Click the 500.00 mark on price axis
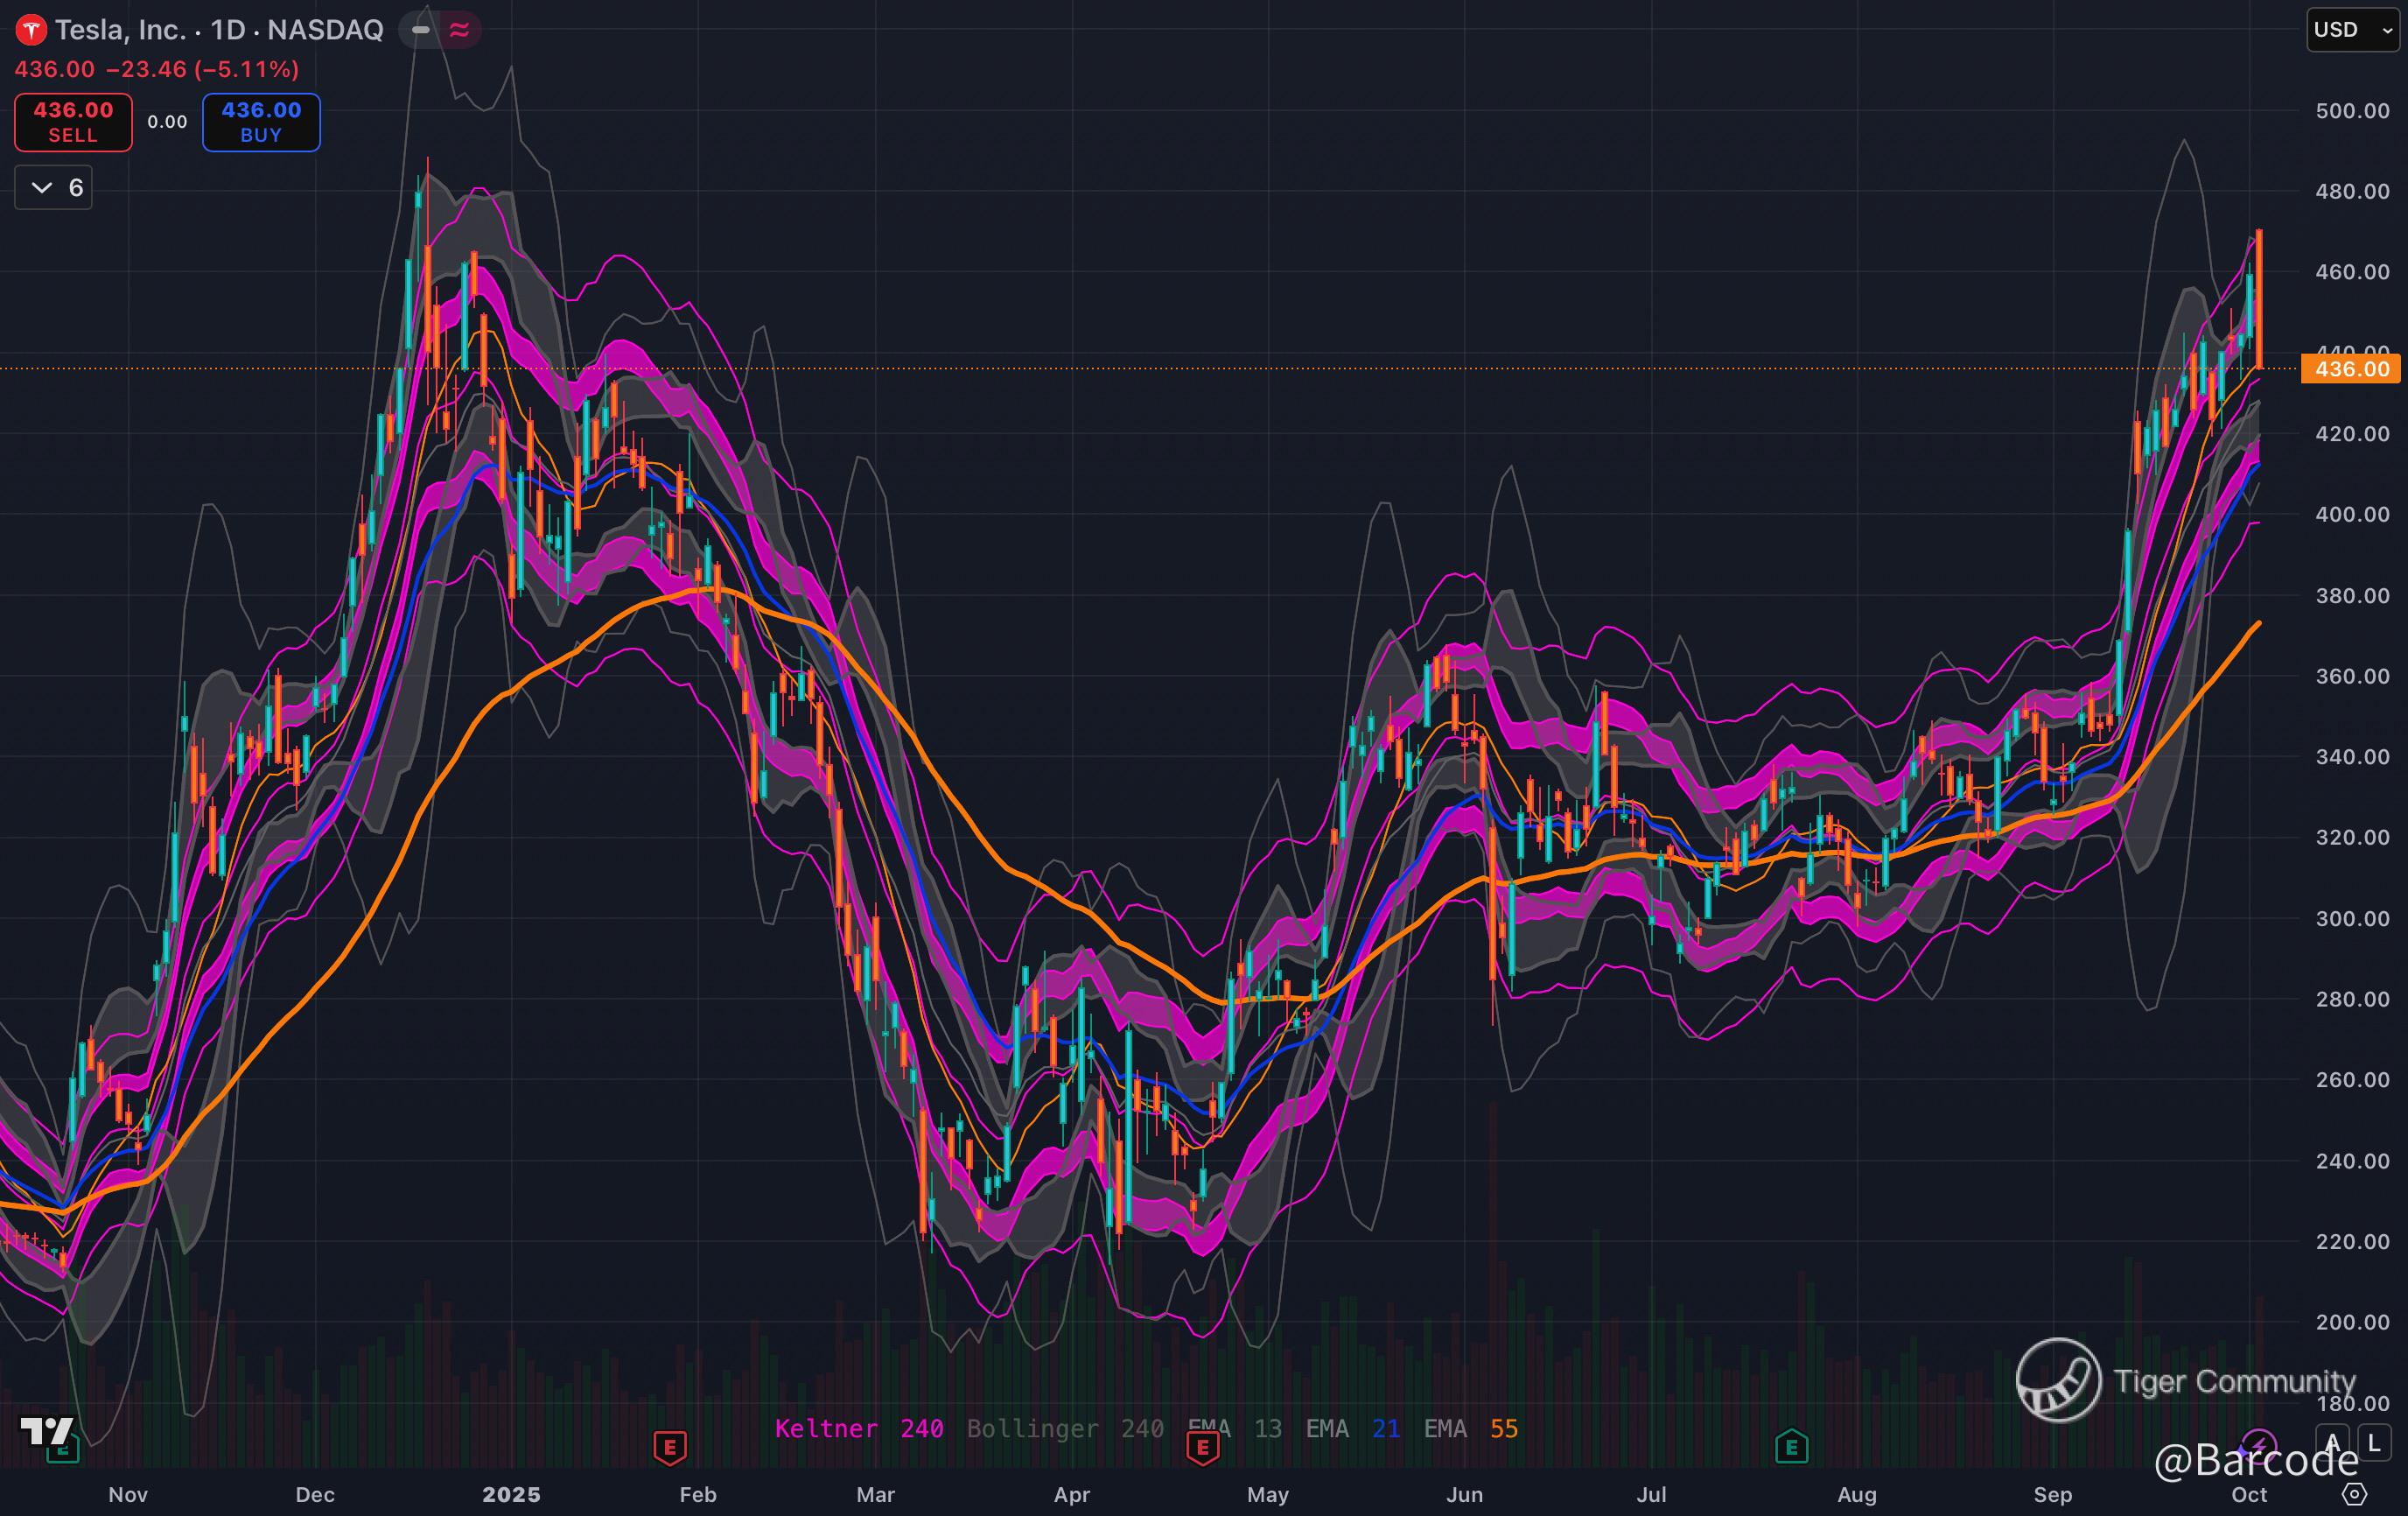The height and width of the screenshot is (1516, 2408). click(x=2351, y=111)
